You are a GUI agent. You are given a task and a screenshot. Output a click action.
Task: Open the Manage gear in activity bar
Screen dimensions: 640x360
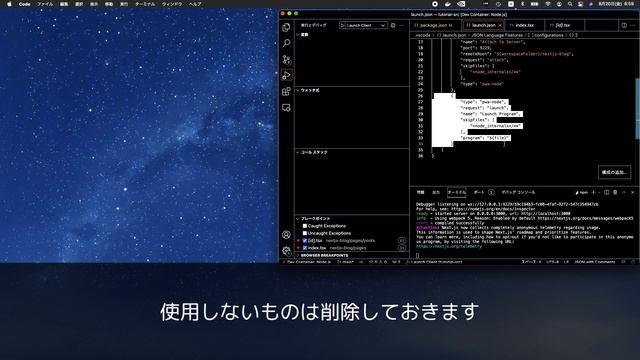pos(286,251)
